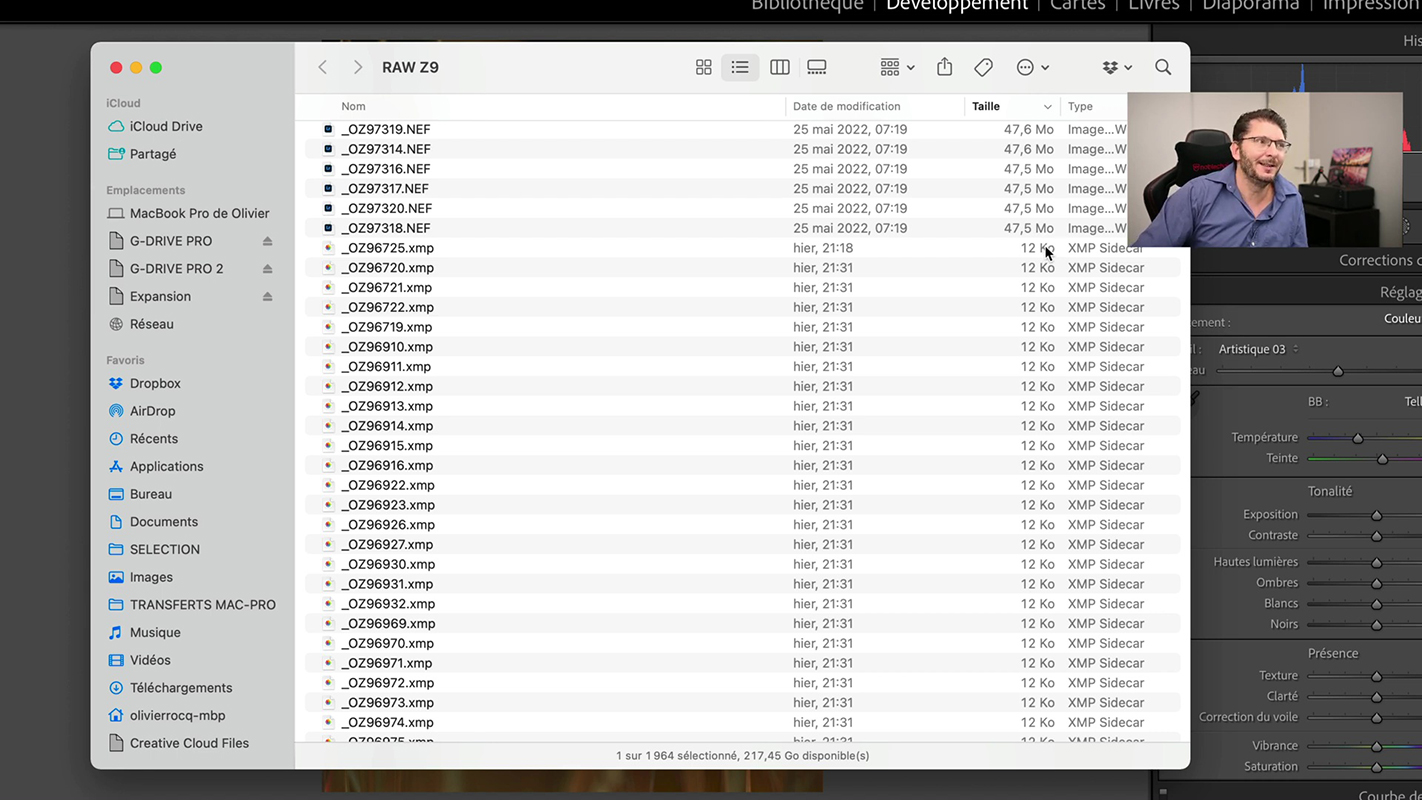
Task: Click the Share icon in toolbar
Action: (x=945, y=67)
